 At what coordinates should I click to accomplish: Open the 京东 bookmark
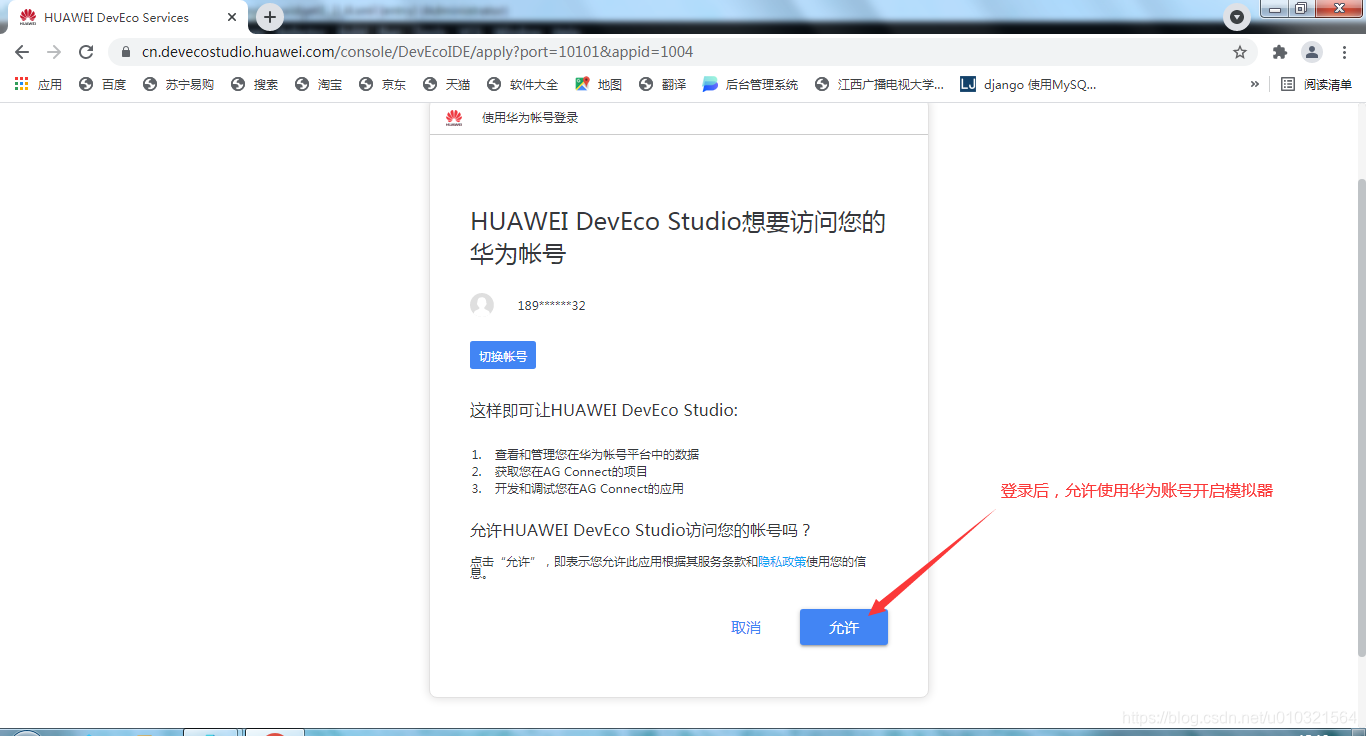coord(382,84)
